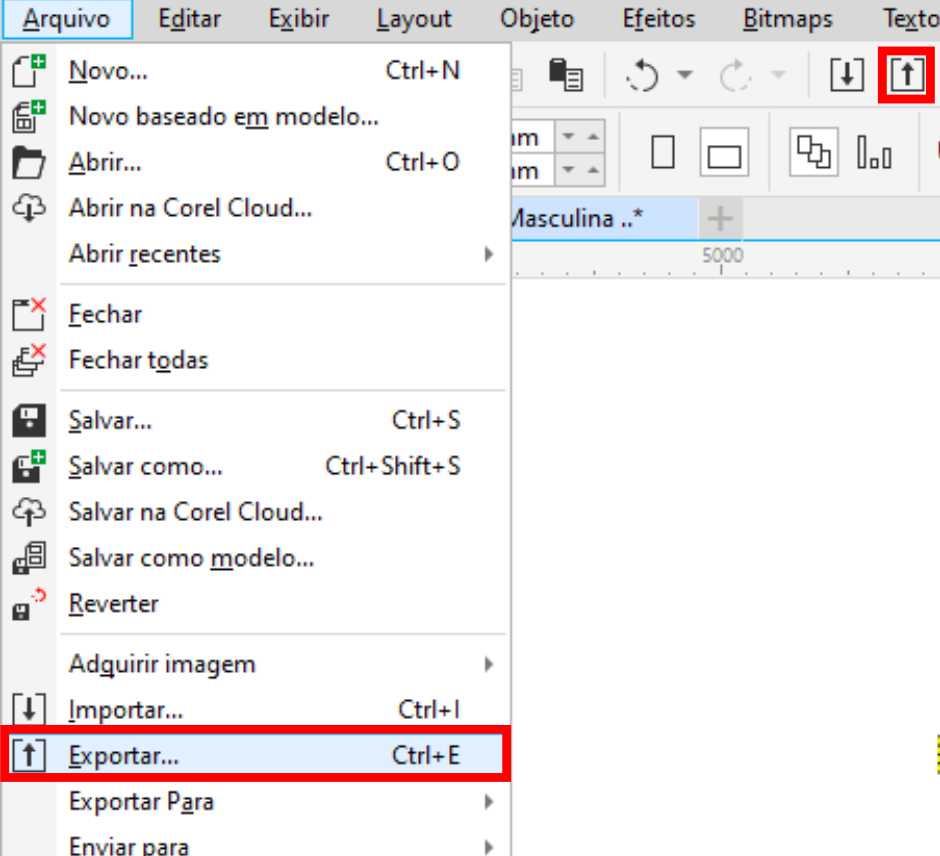Click the Export icon in the toolbar
Image resolution: width=940 pixels, height=856 pixels.
pos(906,75)
